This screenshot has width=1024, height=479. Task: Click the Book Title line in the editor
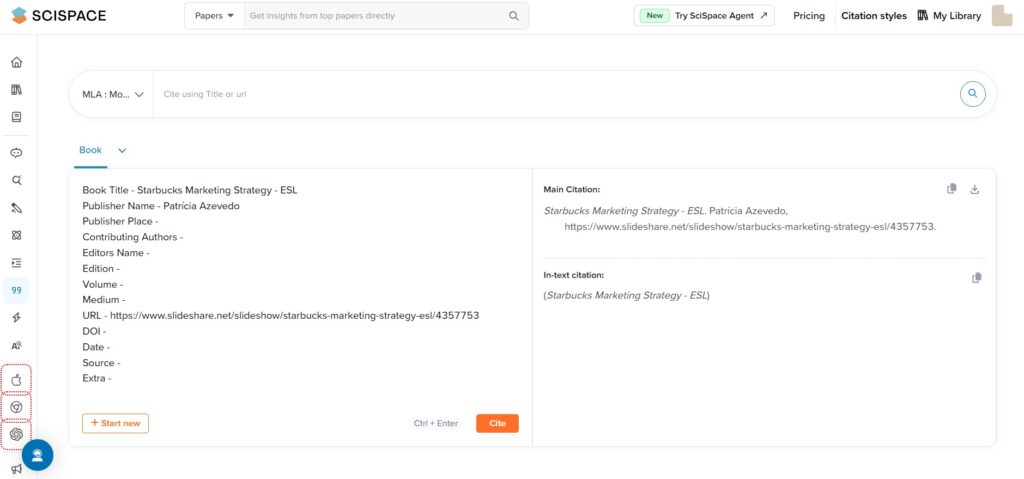coord(190,190)
